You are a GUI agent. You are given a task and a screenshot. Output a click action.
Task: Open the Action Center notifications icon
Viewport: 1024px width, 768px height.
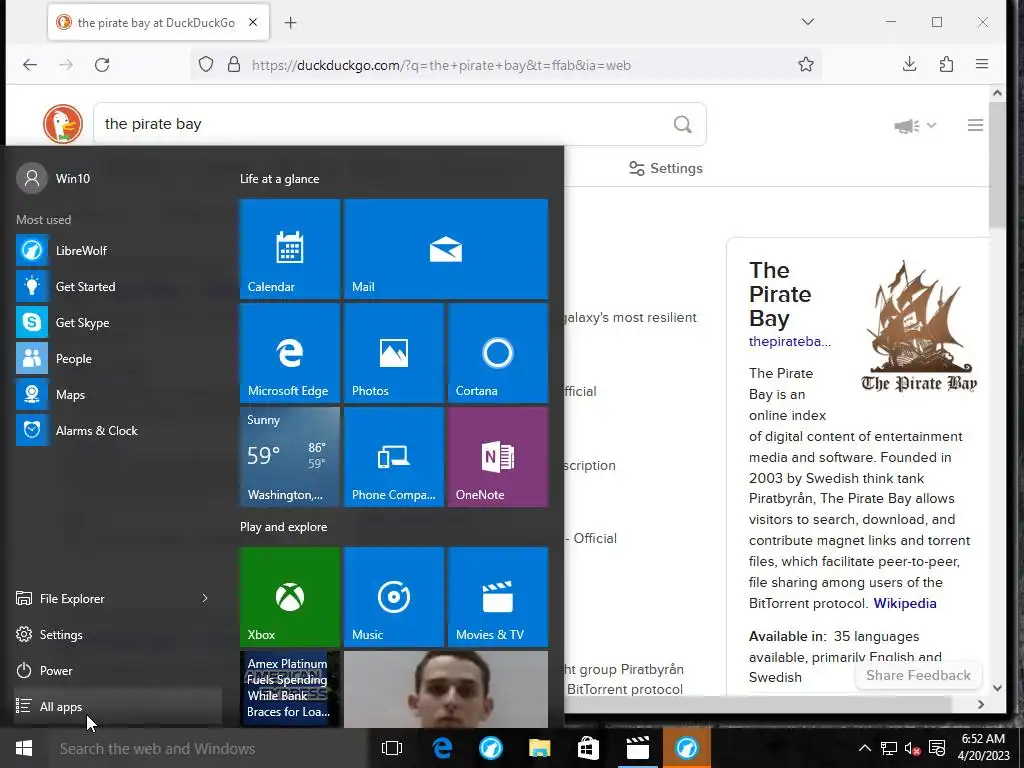coord(936,748)
